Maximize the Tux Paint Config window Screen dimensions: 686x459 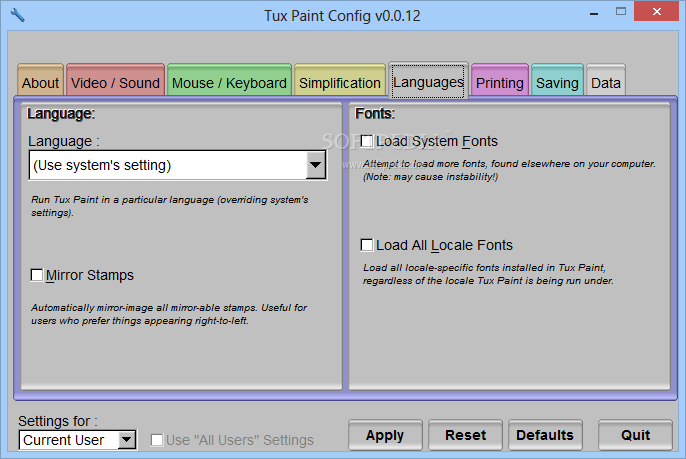click(621, 12)
